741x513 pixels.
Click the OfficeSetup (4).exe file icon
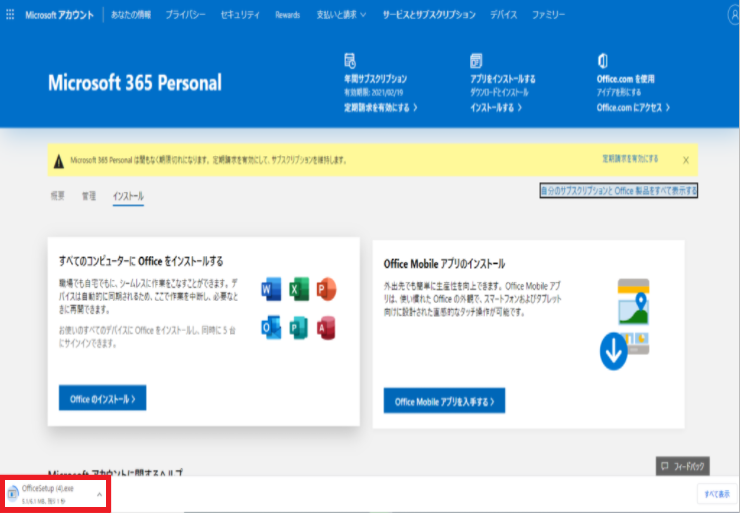click(13, 493)
